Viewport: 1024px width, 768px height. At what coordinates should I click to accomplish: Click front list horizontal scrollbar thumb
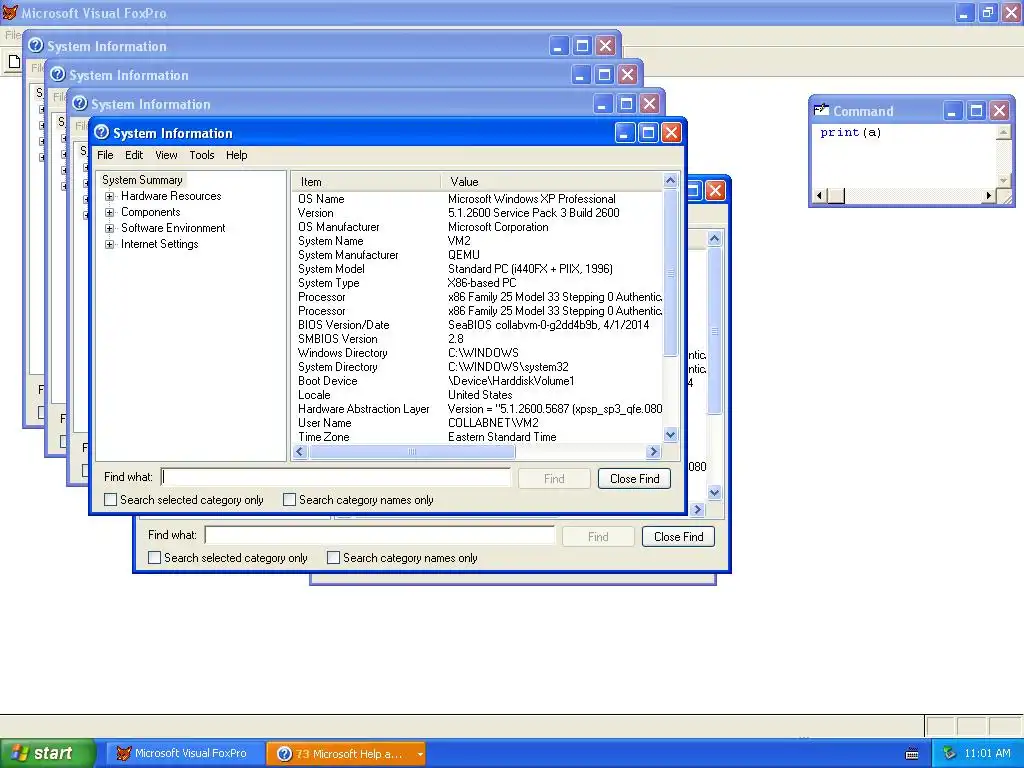click(x=411, y=451)
